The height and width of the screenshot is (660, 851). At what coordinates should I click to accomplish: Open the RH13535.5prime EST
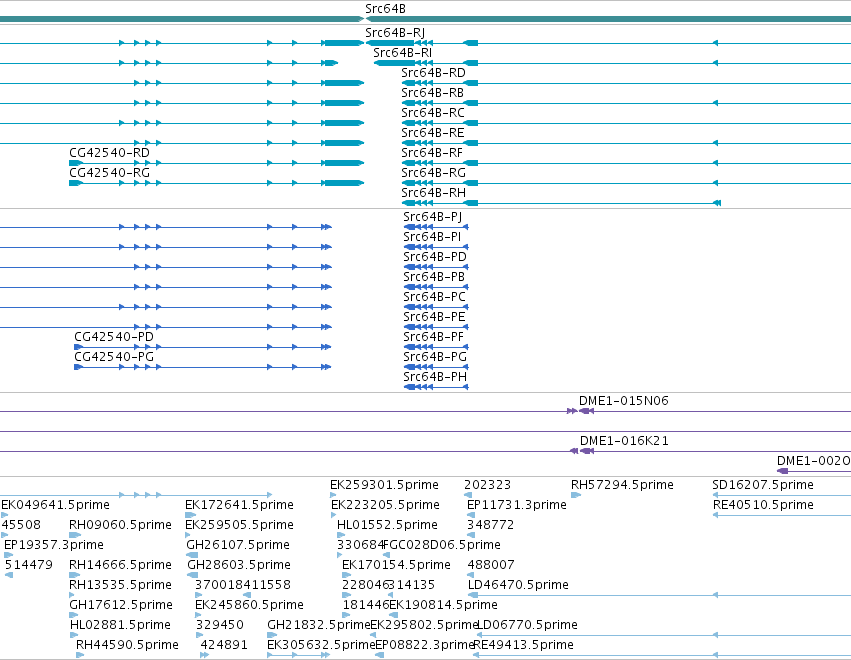tap(120, 586)
